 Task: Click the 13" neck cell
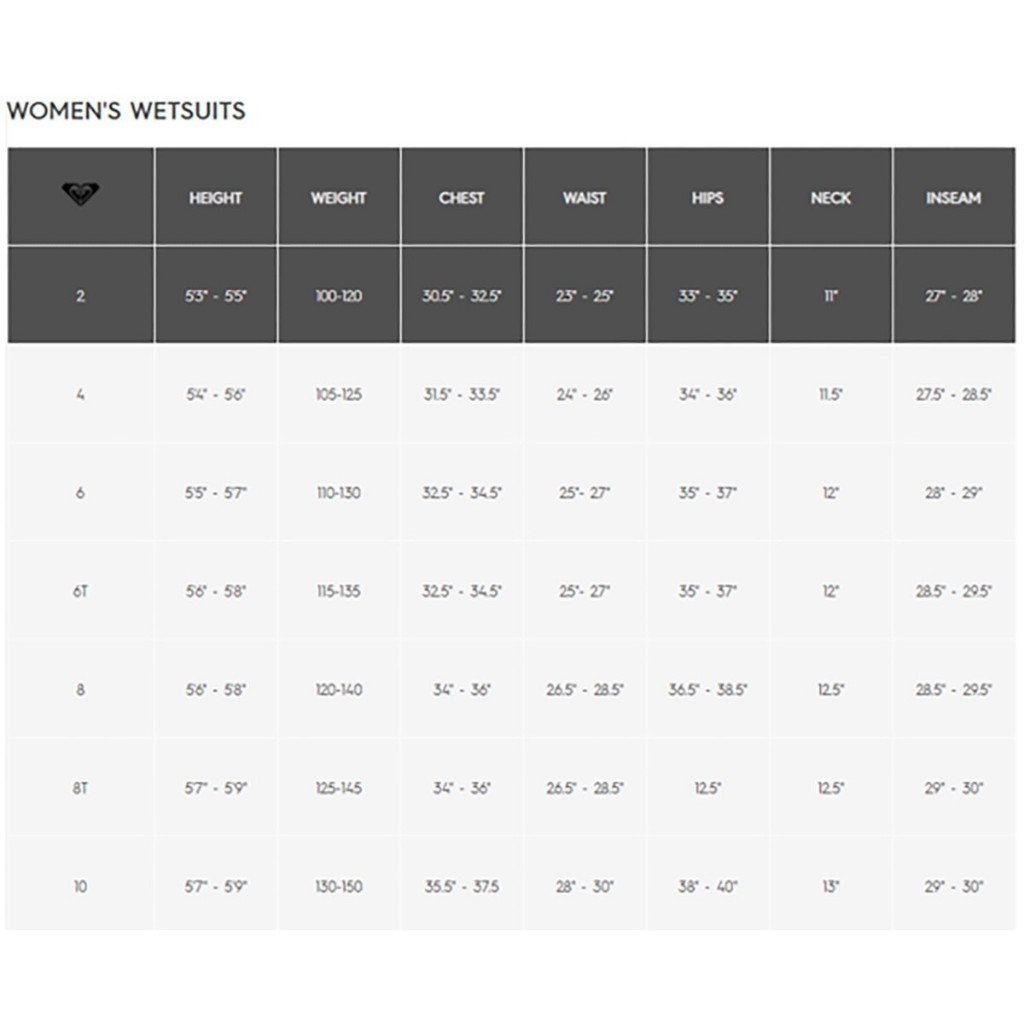tap(830, 886)
